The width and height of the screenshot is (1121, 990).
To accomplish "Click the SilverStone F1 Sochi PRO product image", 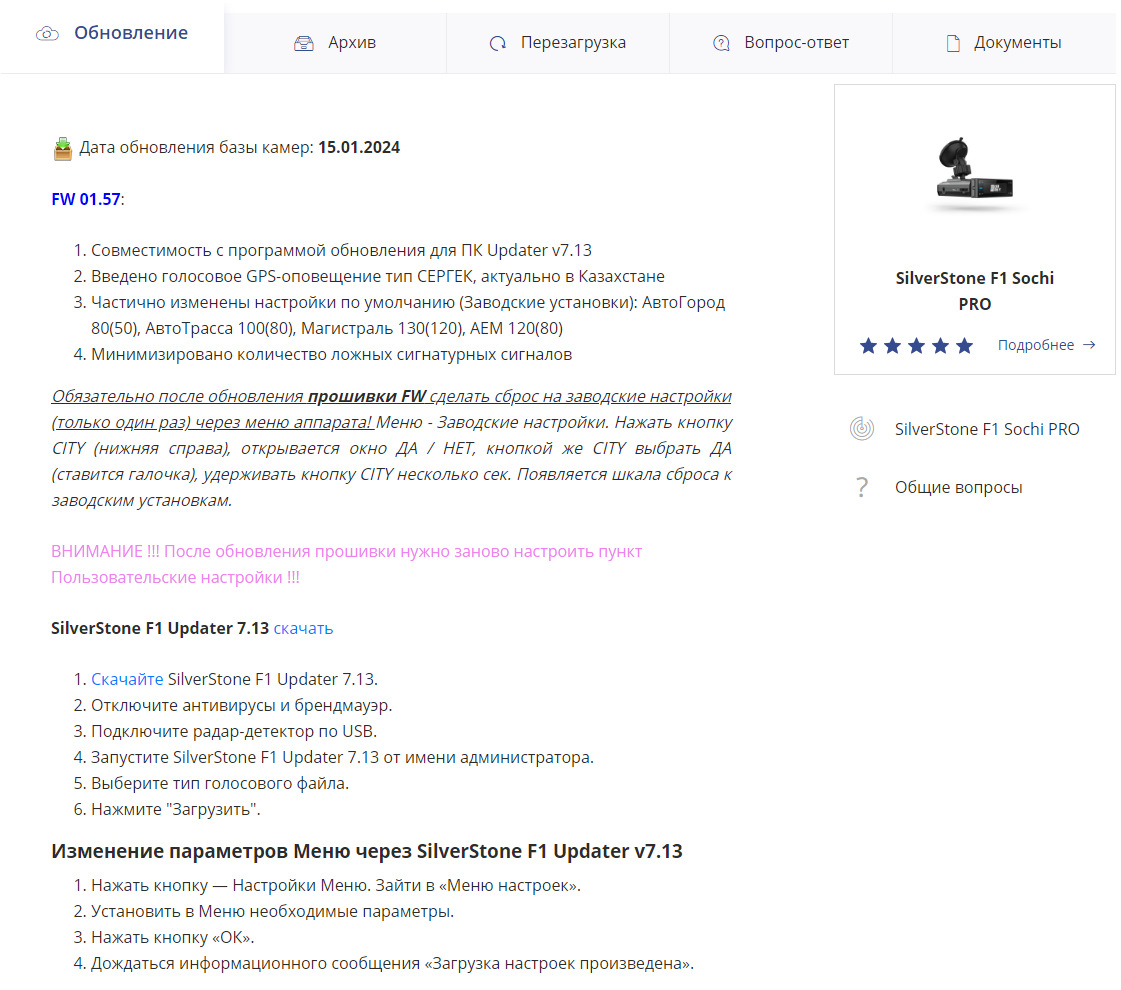I will pyautogui.click(x=974, y=174).
